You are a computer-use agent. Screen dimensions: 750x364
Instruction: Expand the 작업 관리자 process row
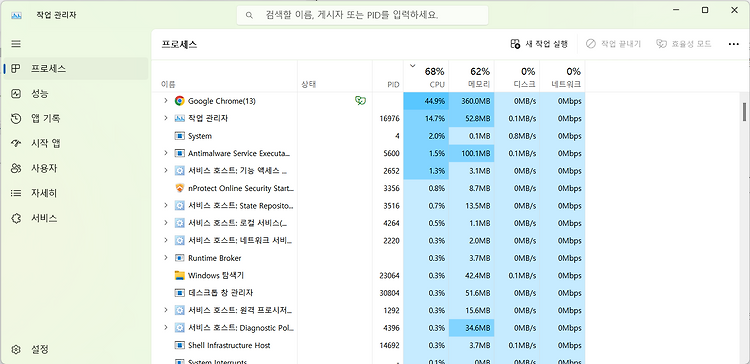pyautogui.click(x=165, y=118)
